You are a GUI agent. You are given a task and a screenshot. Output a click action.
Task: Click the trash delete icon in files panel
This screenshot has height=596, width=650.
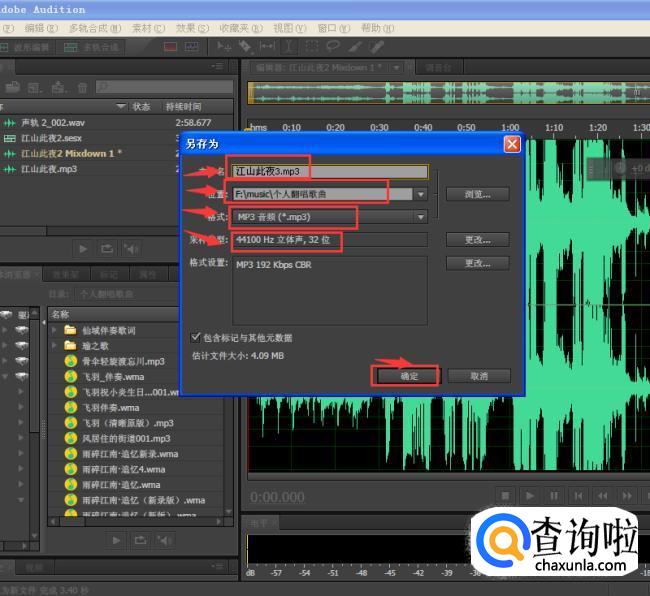(x=82, y=88)
